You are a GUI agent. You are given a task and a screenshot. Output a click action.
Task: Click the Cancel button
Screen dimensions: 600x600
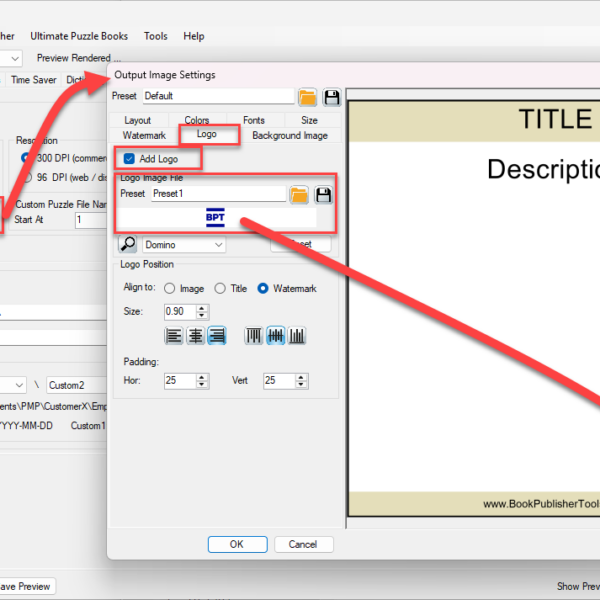pyautogui.click(x=302, y=544)
